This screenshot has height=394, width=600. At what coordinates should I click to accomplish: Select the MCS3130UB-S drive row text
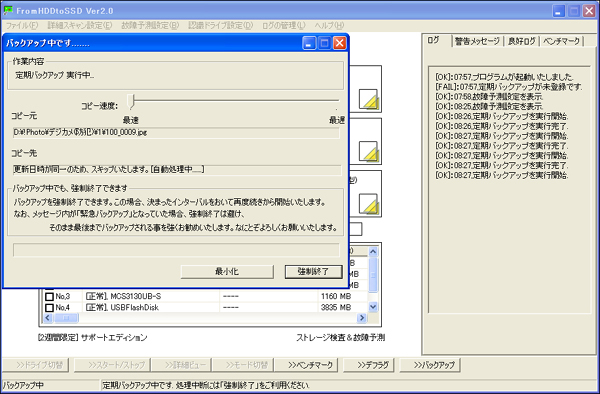pyautogui.click(x=123, y=296)
